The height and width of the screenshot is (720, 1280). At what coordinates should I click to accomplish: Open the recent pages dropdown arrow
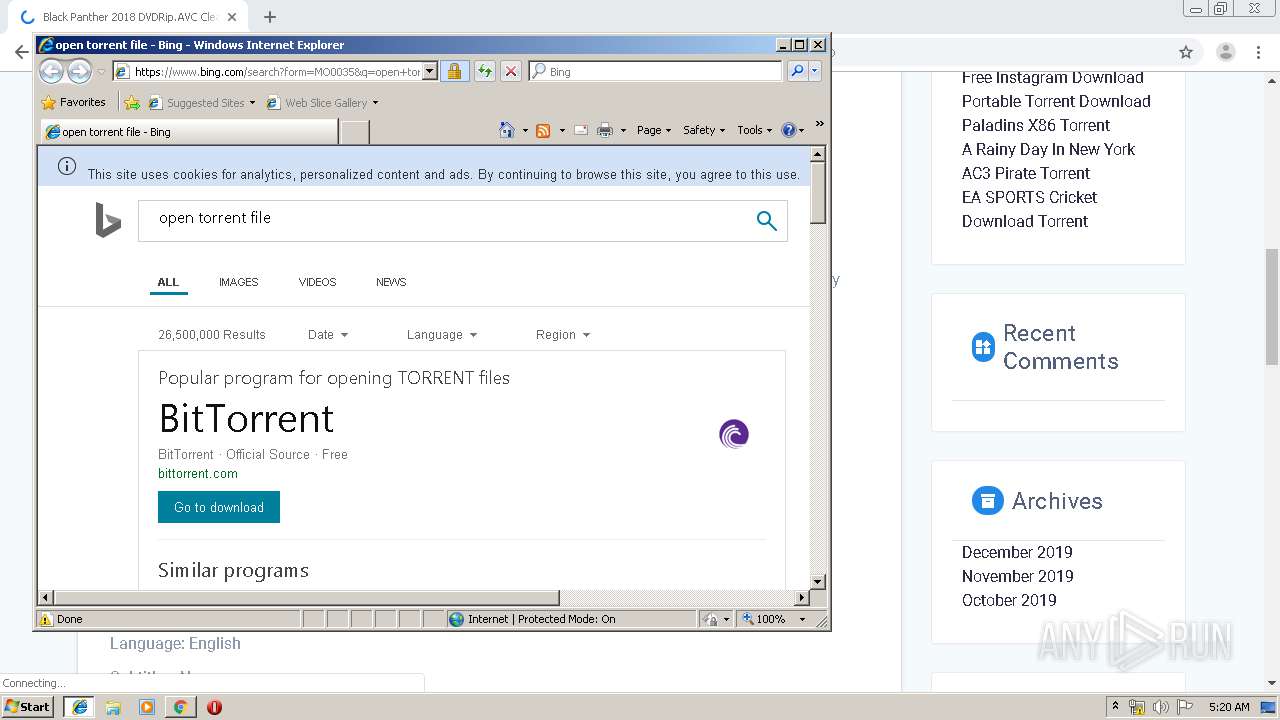[x=101, y=72]
